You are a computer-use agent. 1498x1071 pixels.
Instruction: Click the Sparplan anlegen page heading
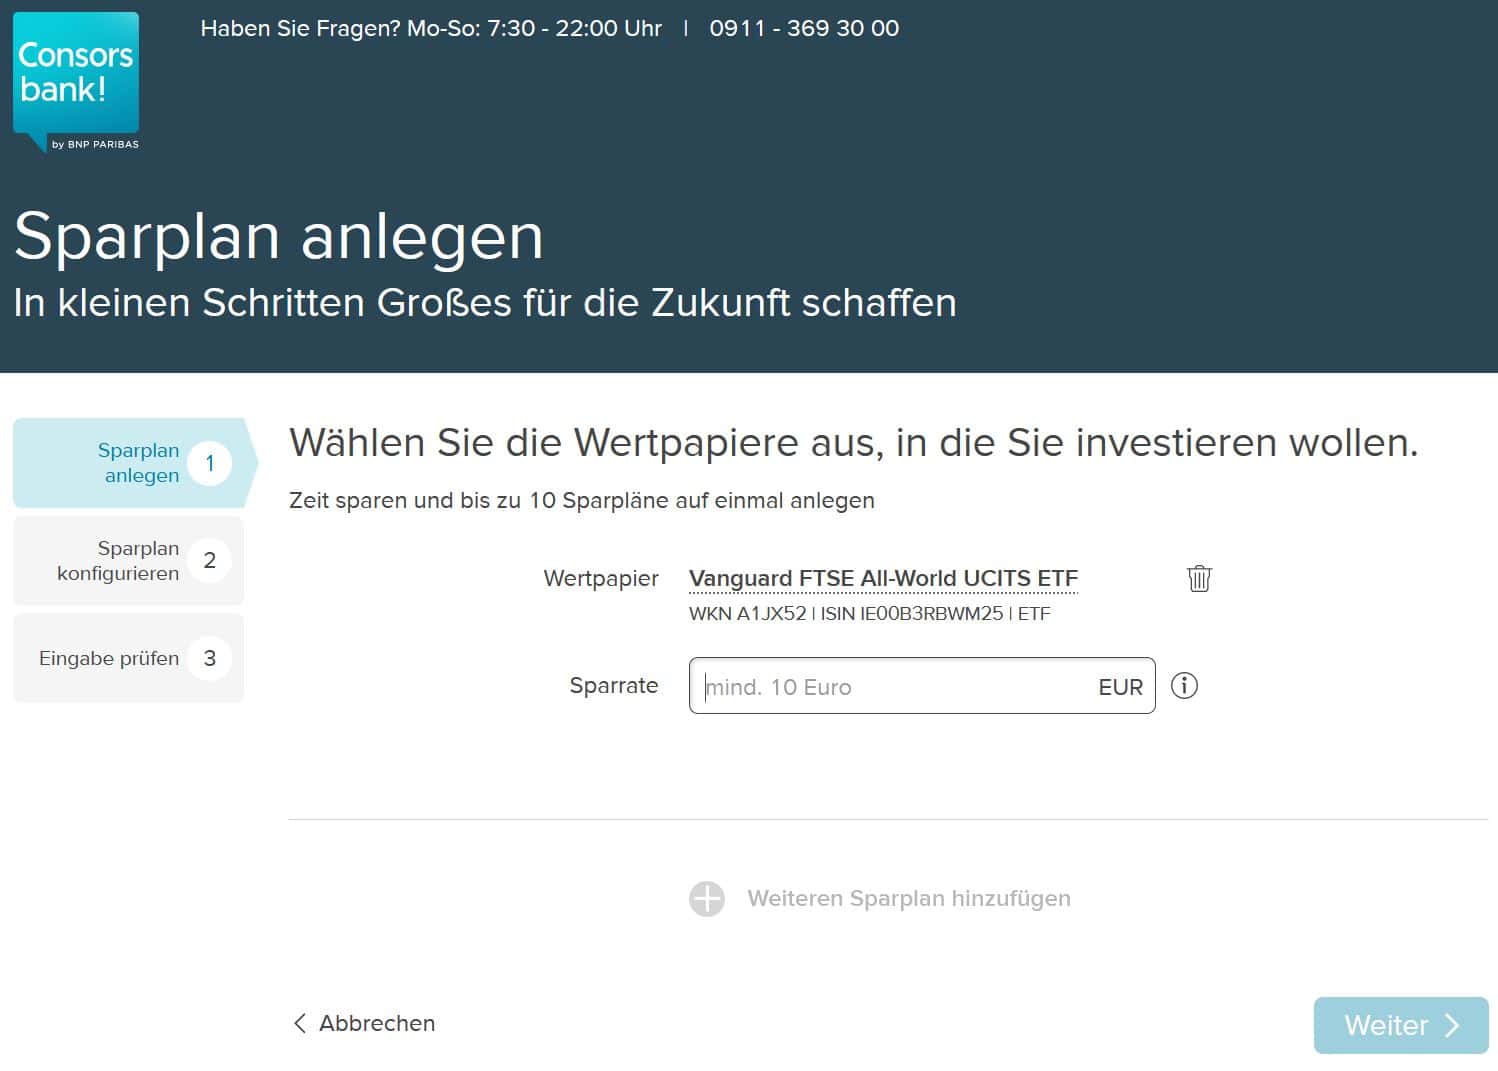coord(279,237)
